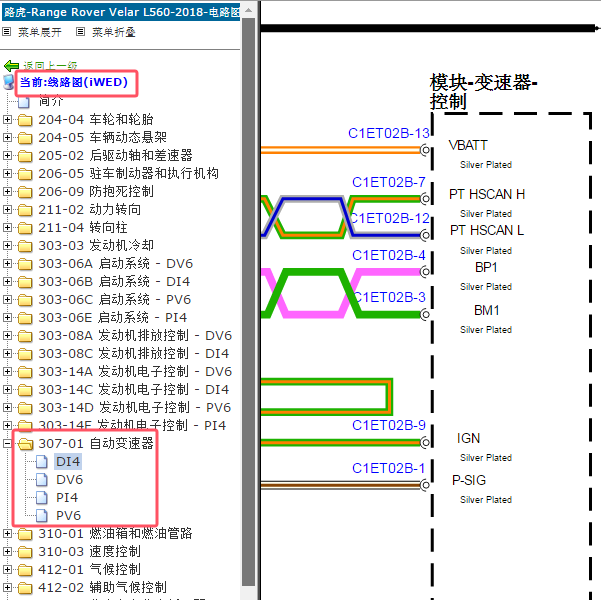Image resolution: width=601 pixels, height=600 pixels.
Task: Expand the 211-02 动力转向 folder
Action: 7,209
